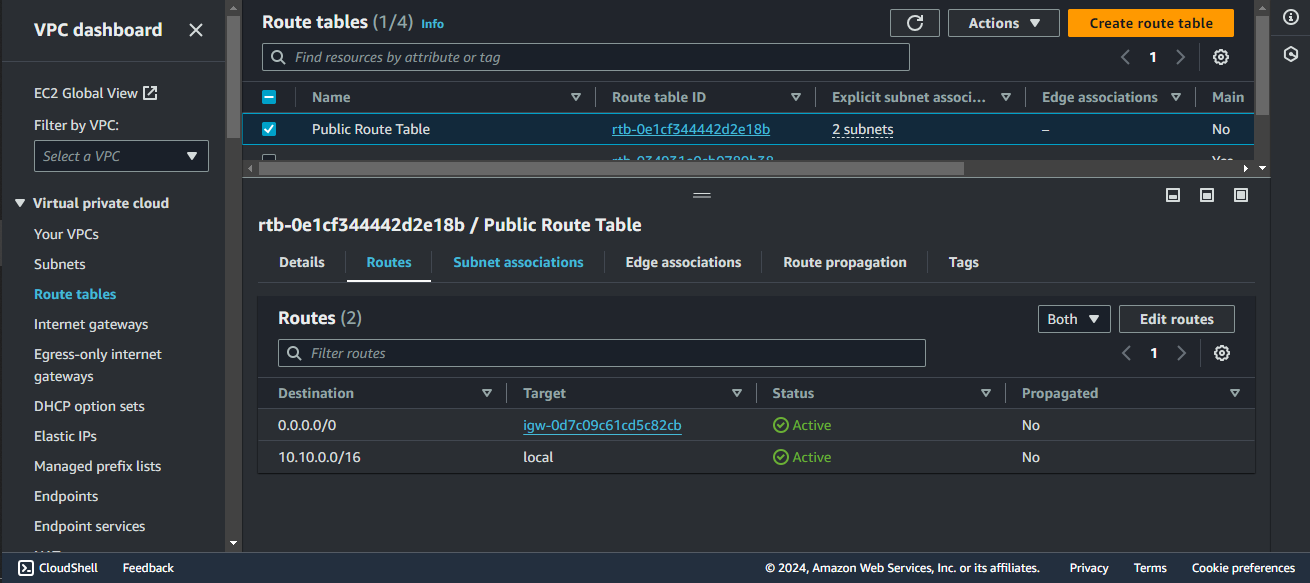Open Feedback in the footer
The width and height of the screenshot is (1310, 583).
pyautogui.click(x=148, y=568)
